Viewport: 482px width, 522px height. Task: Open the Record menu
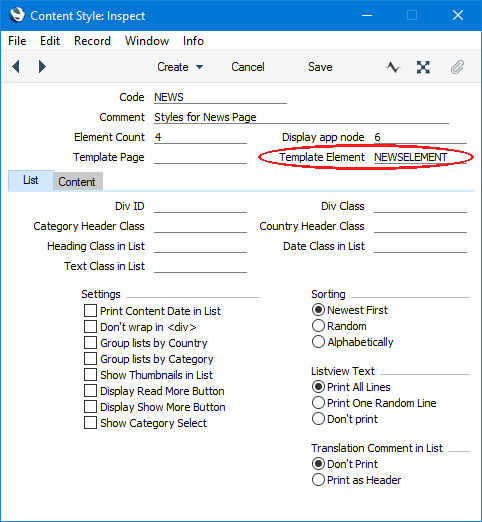point(92,41)
